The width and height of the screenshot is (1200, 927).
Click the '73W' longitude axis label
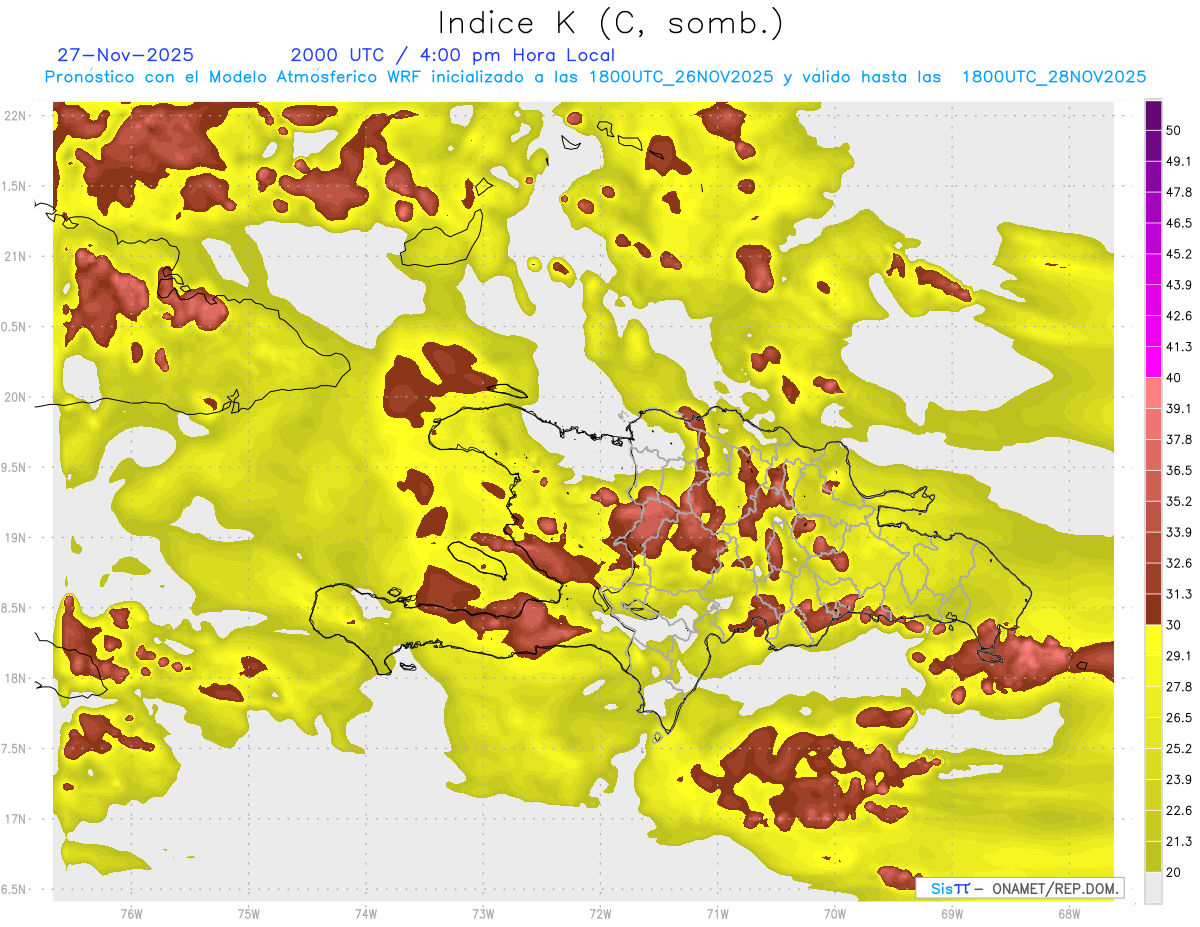(x=483, y=914)
